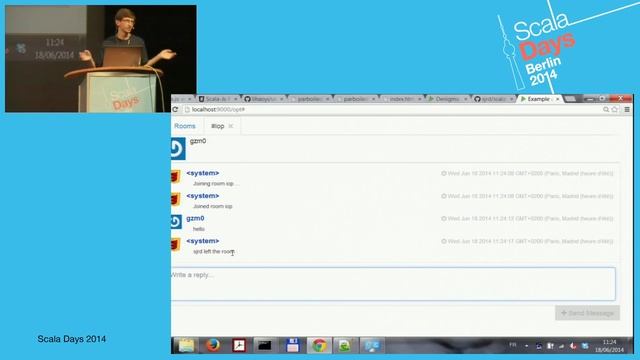Focus the 'Write a reply...' text box
This screenshot has height=360, width=640.
(393, 284)
